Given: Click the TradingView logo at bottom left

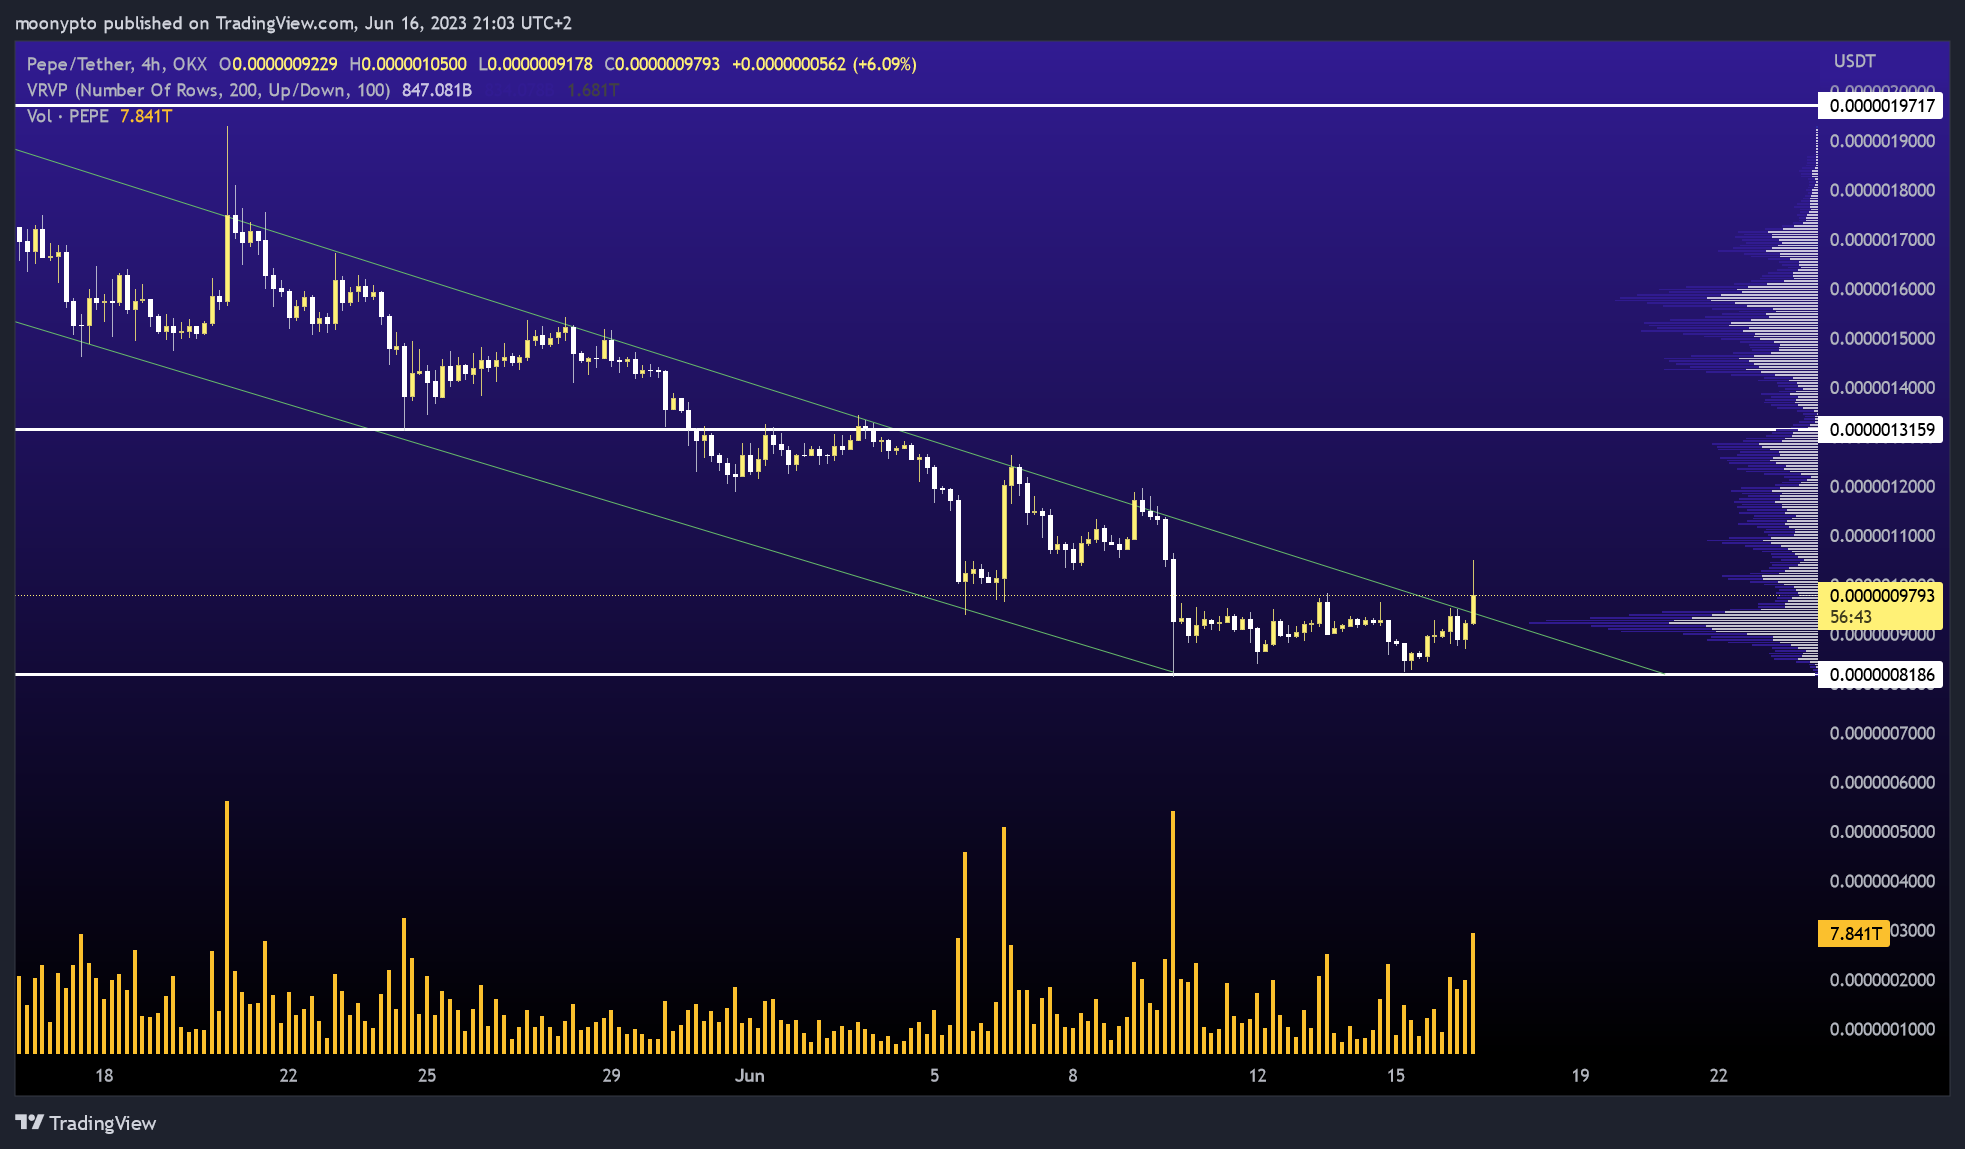Looking at the screenshot, I should point(86,1123).
